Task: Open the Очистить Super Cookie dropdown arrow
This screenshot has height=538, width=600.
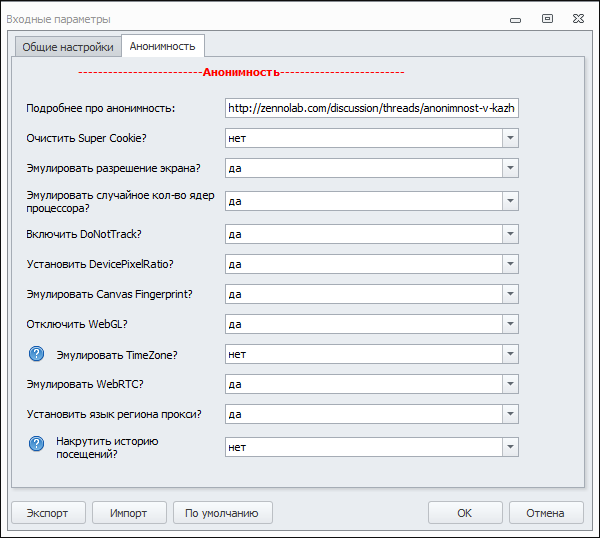Action: (510, 138)
